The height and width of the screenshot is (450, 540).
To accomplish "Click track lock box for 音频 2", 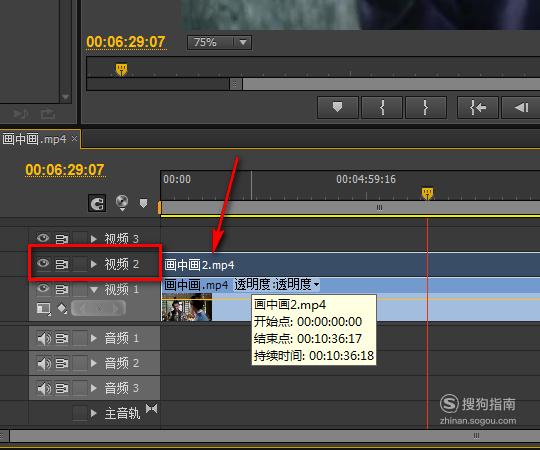I will 80,363.
